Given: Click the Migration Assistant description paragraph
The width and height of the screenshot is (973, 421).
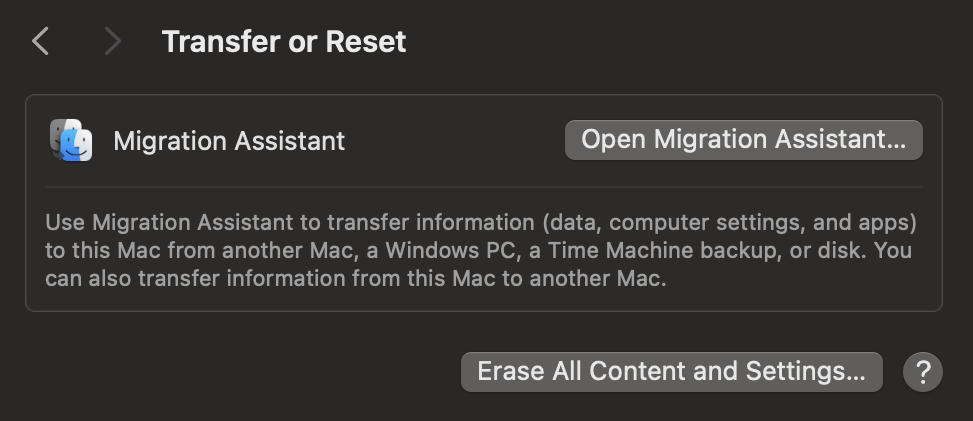Looking at the screenshot, I should (480, 250).
